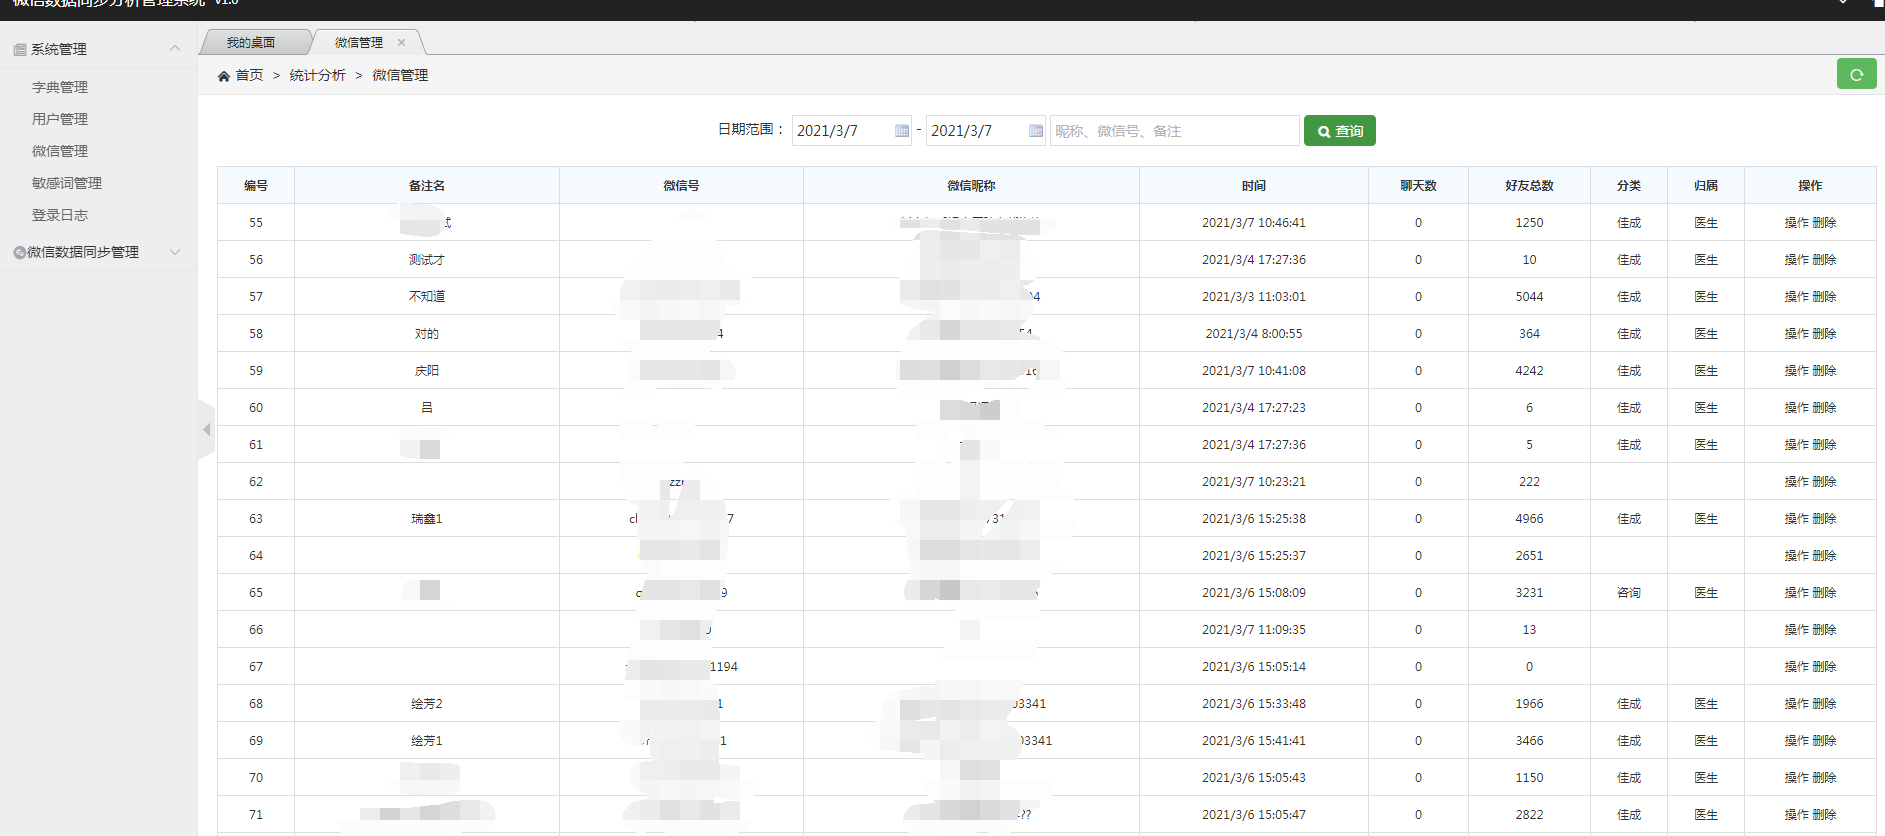This screenshot has width=1885, height=836.
Task: Click time cell 2021/3/7 10:46:41
Action: coord(1254,222)
